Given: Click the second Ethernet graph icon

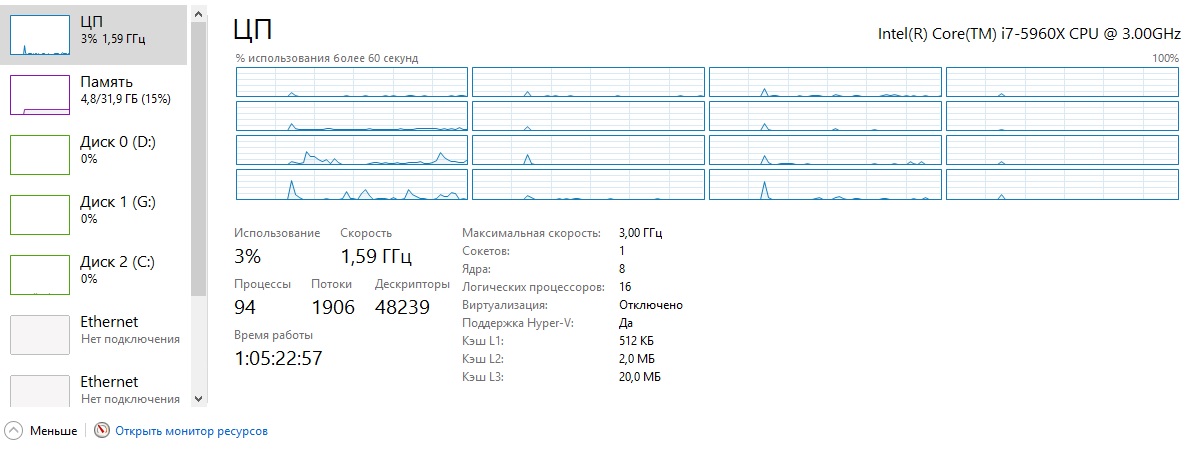Looking at the screenshot, I should tap(40, 392).
